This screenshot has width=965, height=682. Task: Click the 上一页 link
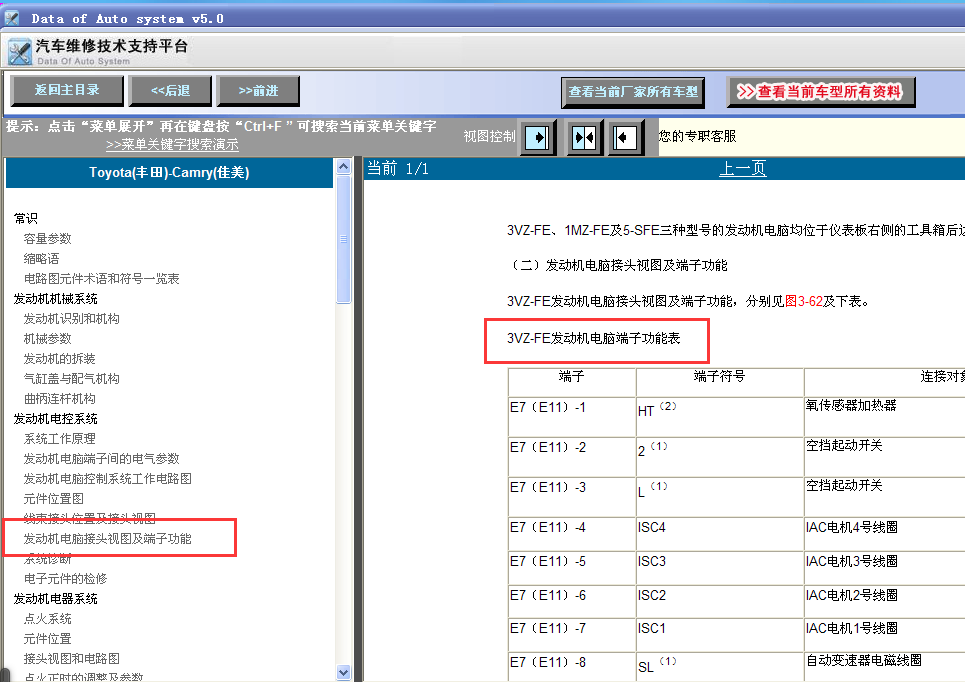click(743, 169)
